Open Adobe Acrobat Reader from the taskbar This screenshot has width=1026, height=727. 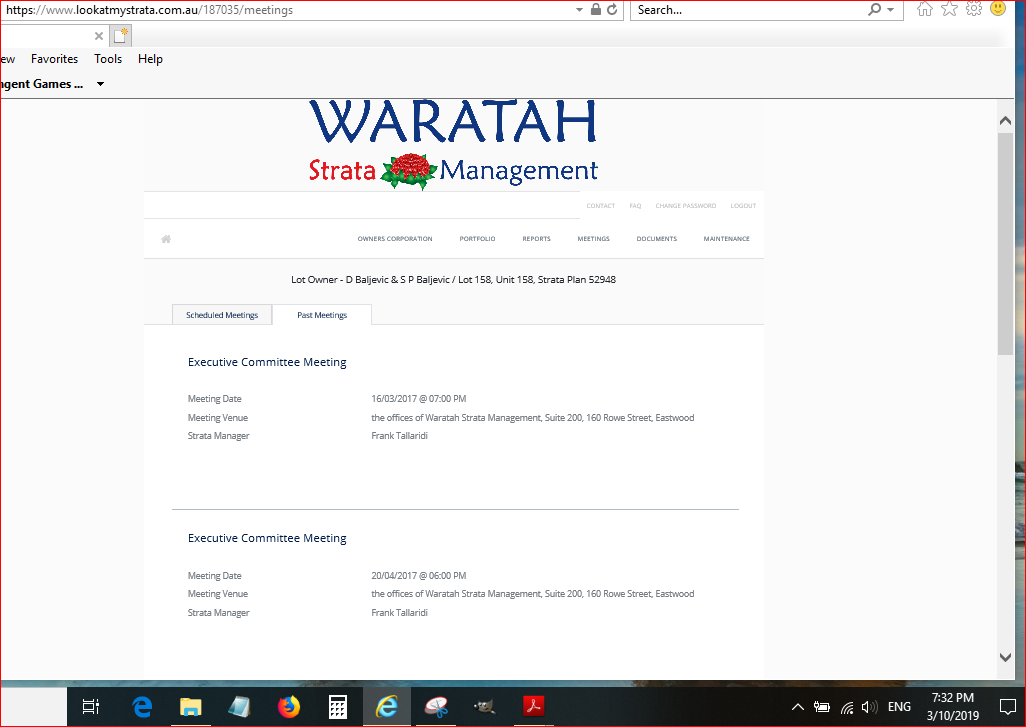click(533, 707)
